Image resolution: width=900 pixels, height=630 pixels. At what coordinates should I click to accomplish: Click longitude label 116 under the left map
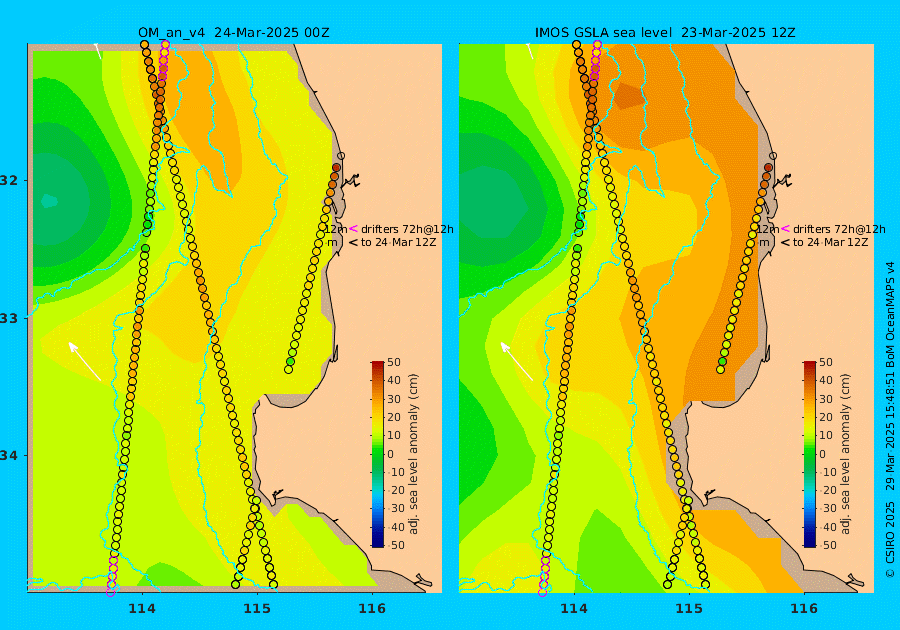click(x=372, y=609)
